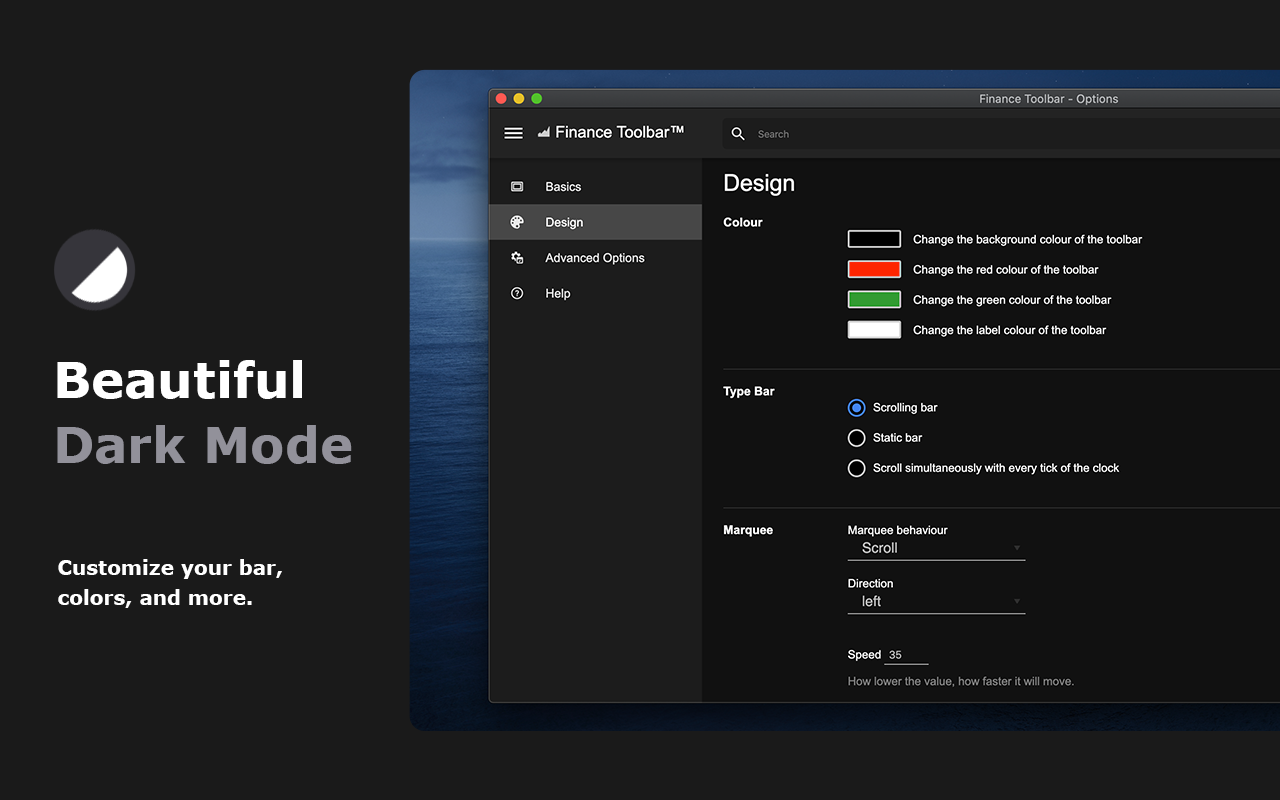The image size is (1280, 800).
Task: Click the Design palette icon
Action: [x=517, y=222]
